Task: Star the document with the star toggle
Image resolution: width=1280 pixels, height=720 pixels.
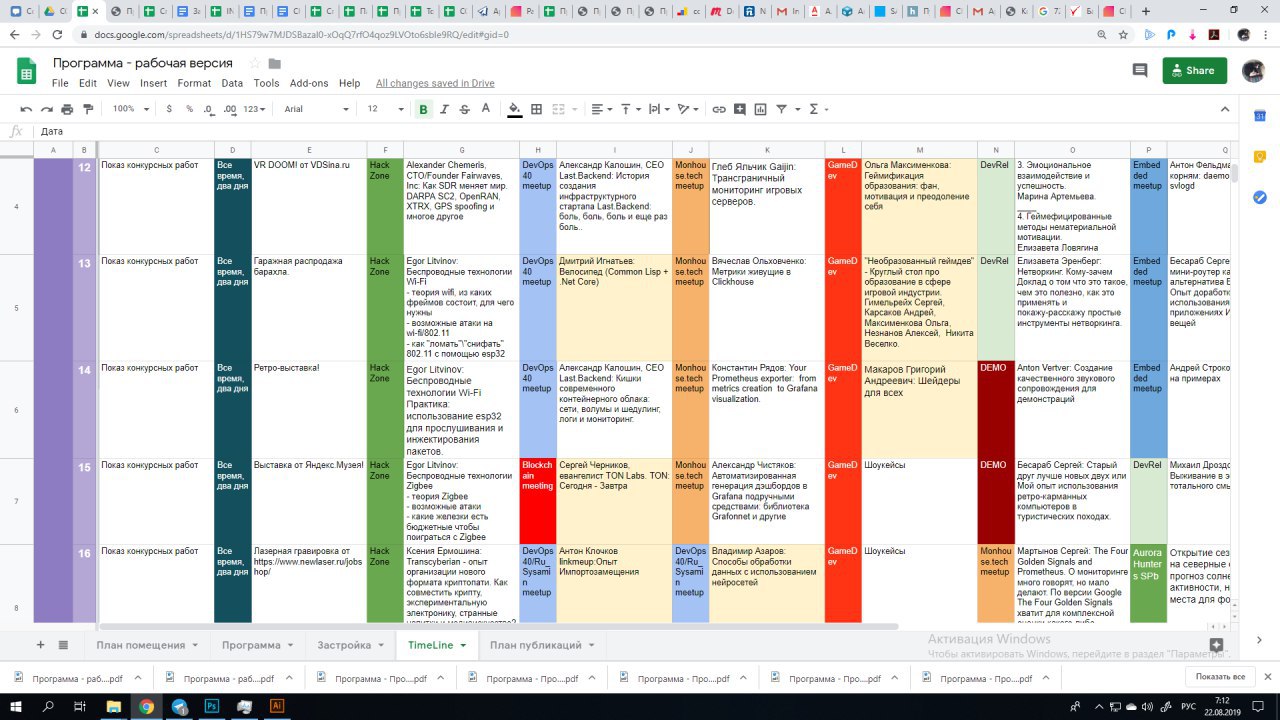Action: 253,64
